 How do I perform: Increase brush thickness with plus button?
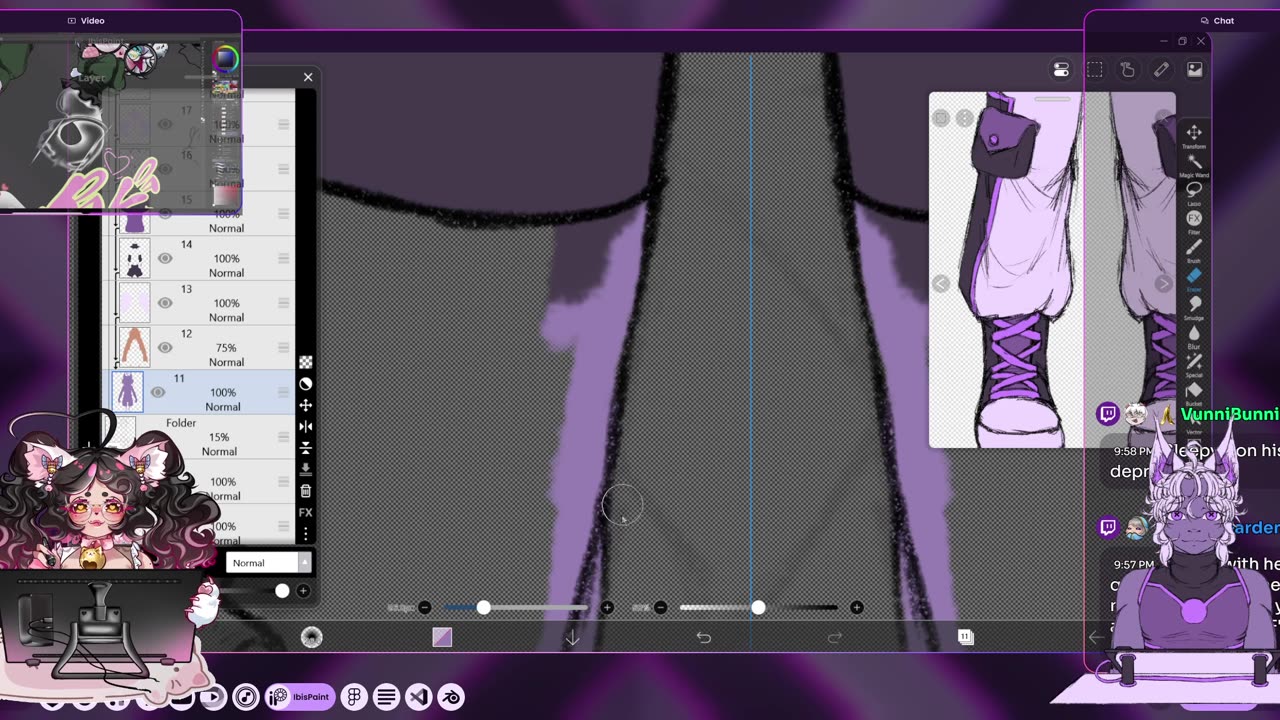tap(607, 607)
